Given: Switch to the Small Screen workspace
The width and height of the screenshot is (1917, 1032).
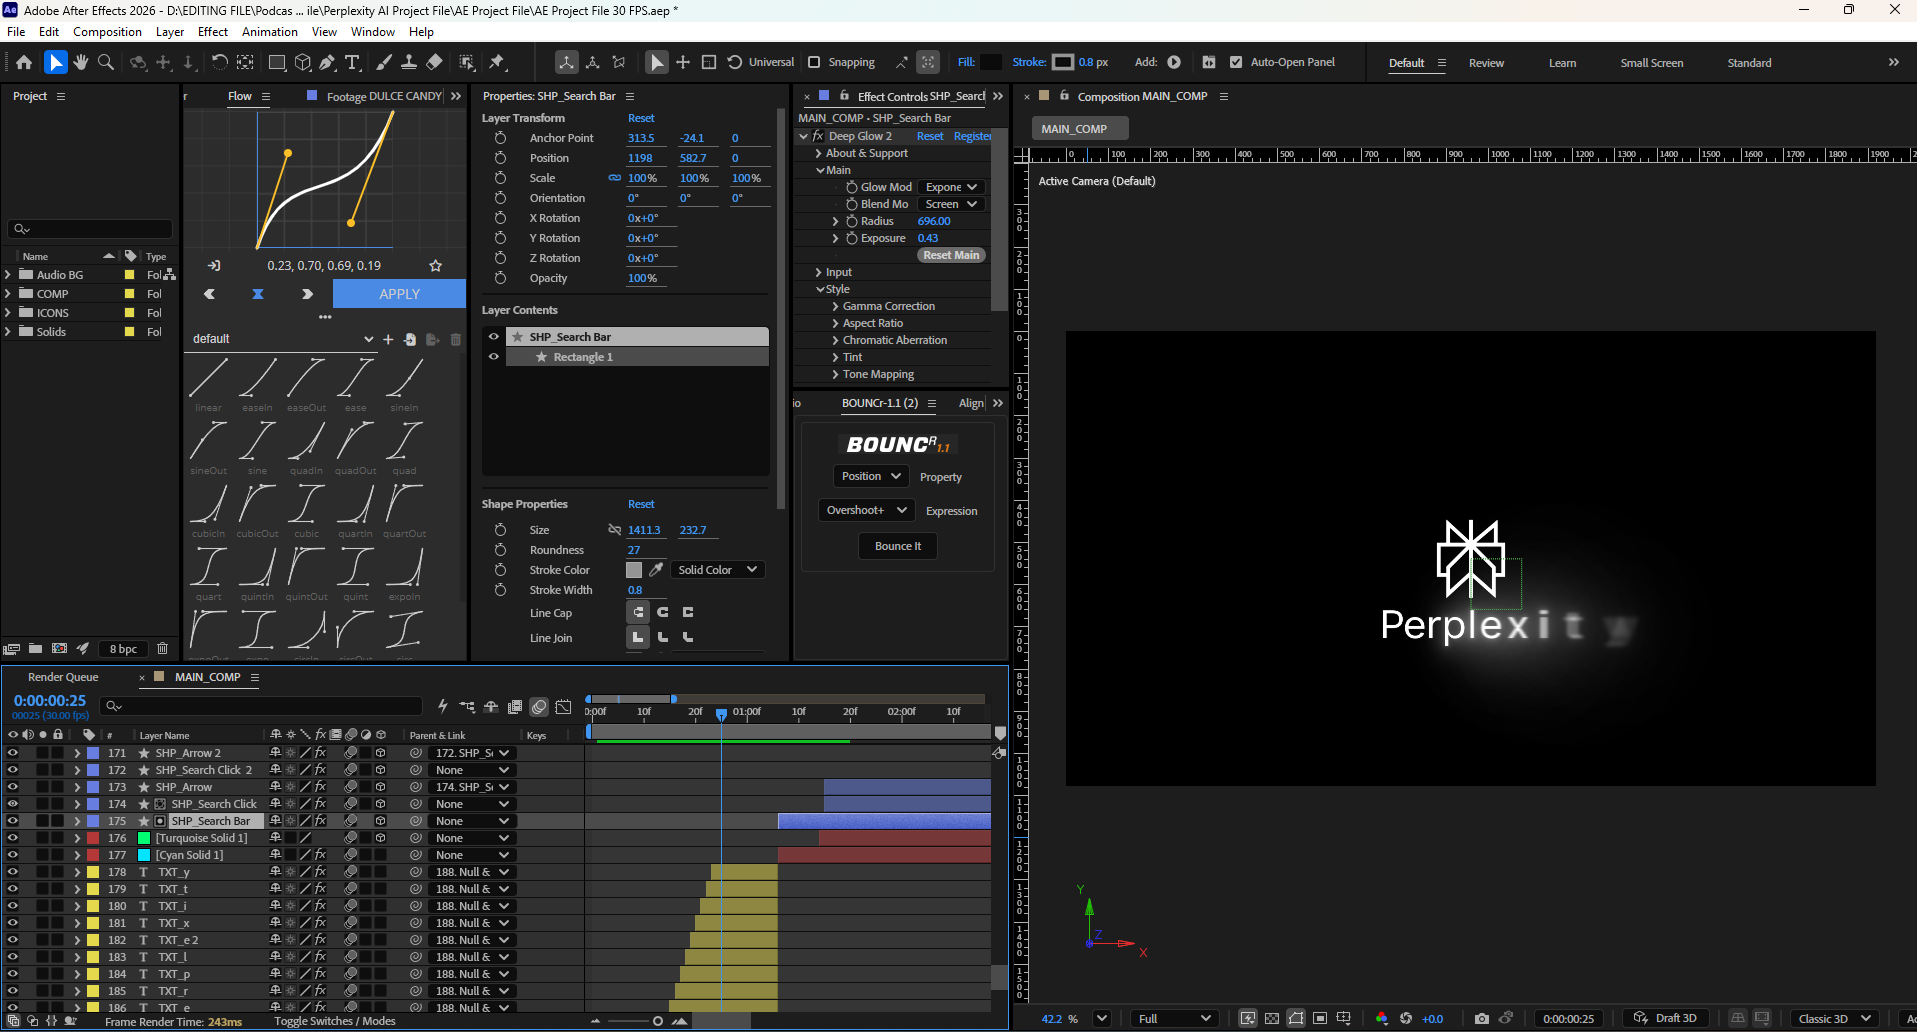Looking at the screenshot, I should (1651, 63).
